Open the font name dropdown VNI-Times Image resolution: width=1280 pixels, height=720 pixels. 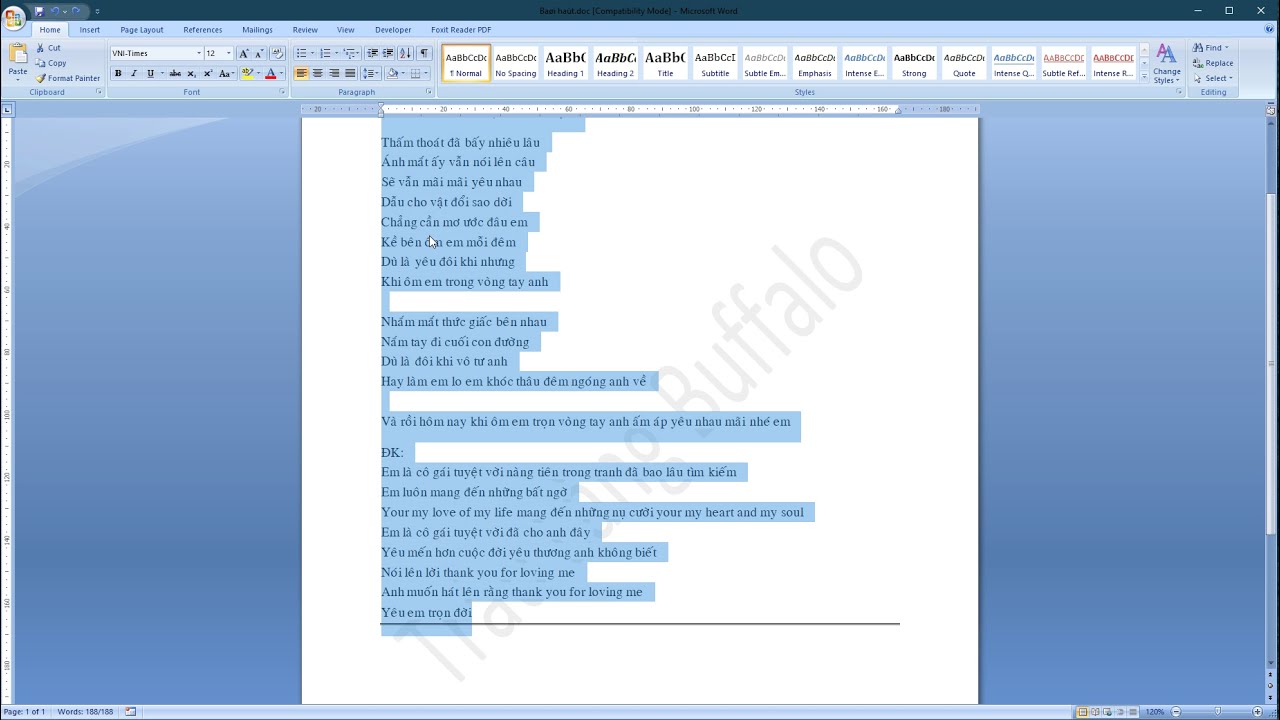pos(198,53)
